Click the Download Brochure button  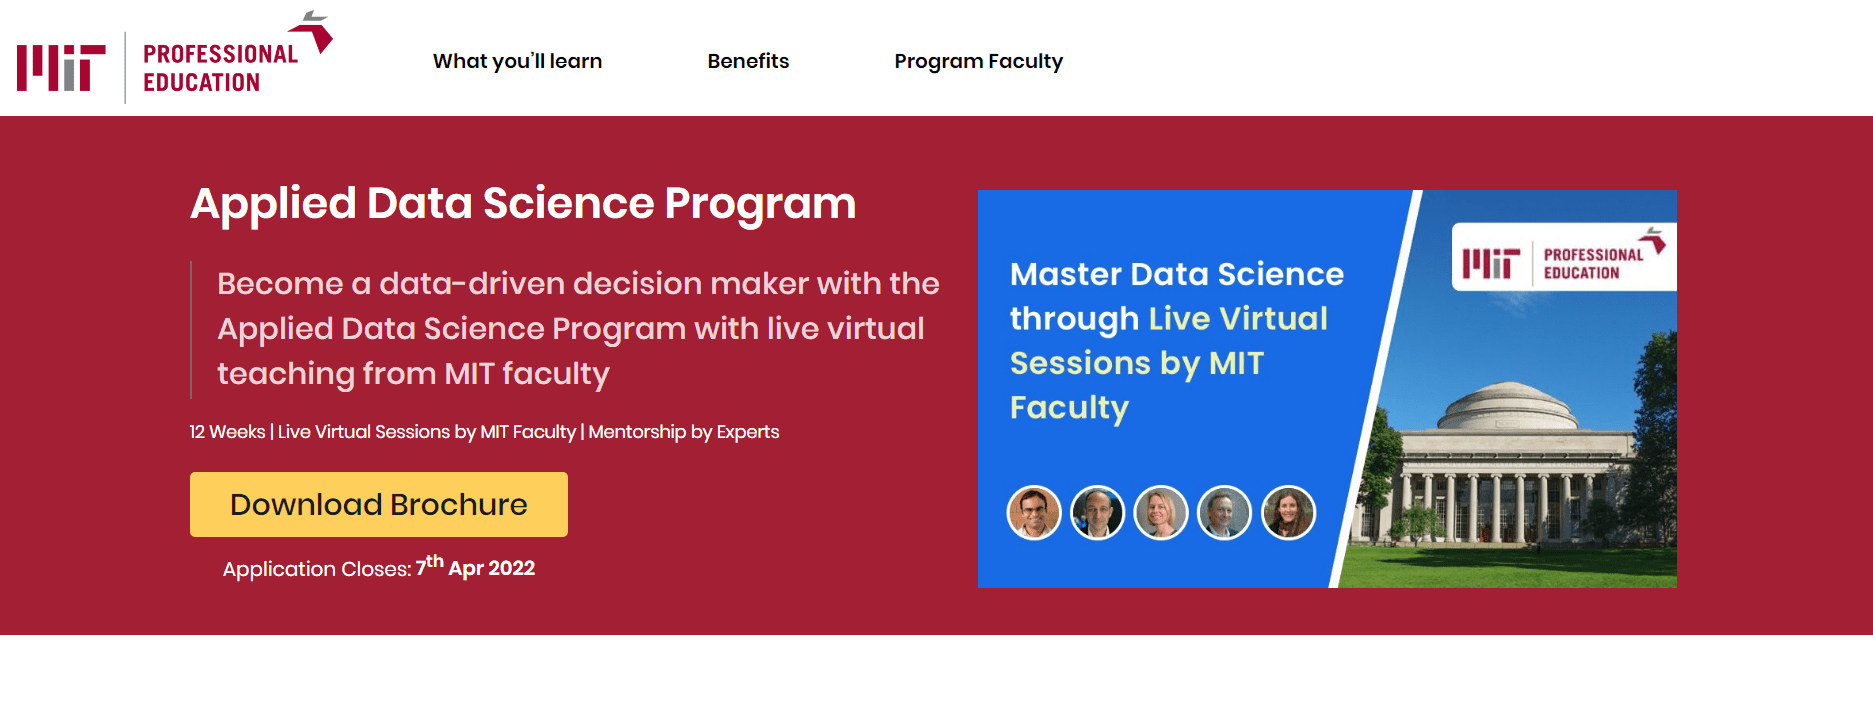click(379, 504)
